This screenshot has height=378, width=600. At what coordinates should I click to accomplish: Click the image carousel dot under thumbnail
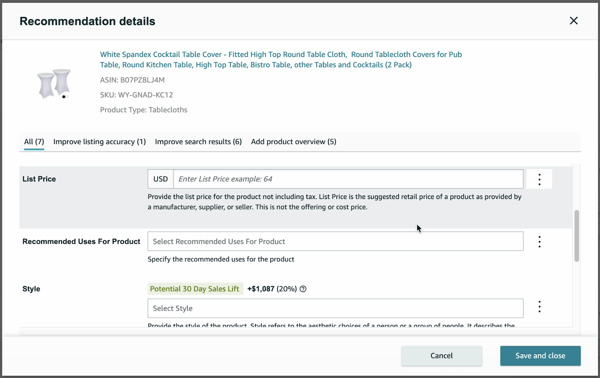[64, 97]
